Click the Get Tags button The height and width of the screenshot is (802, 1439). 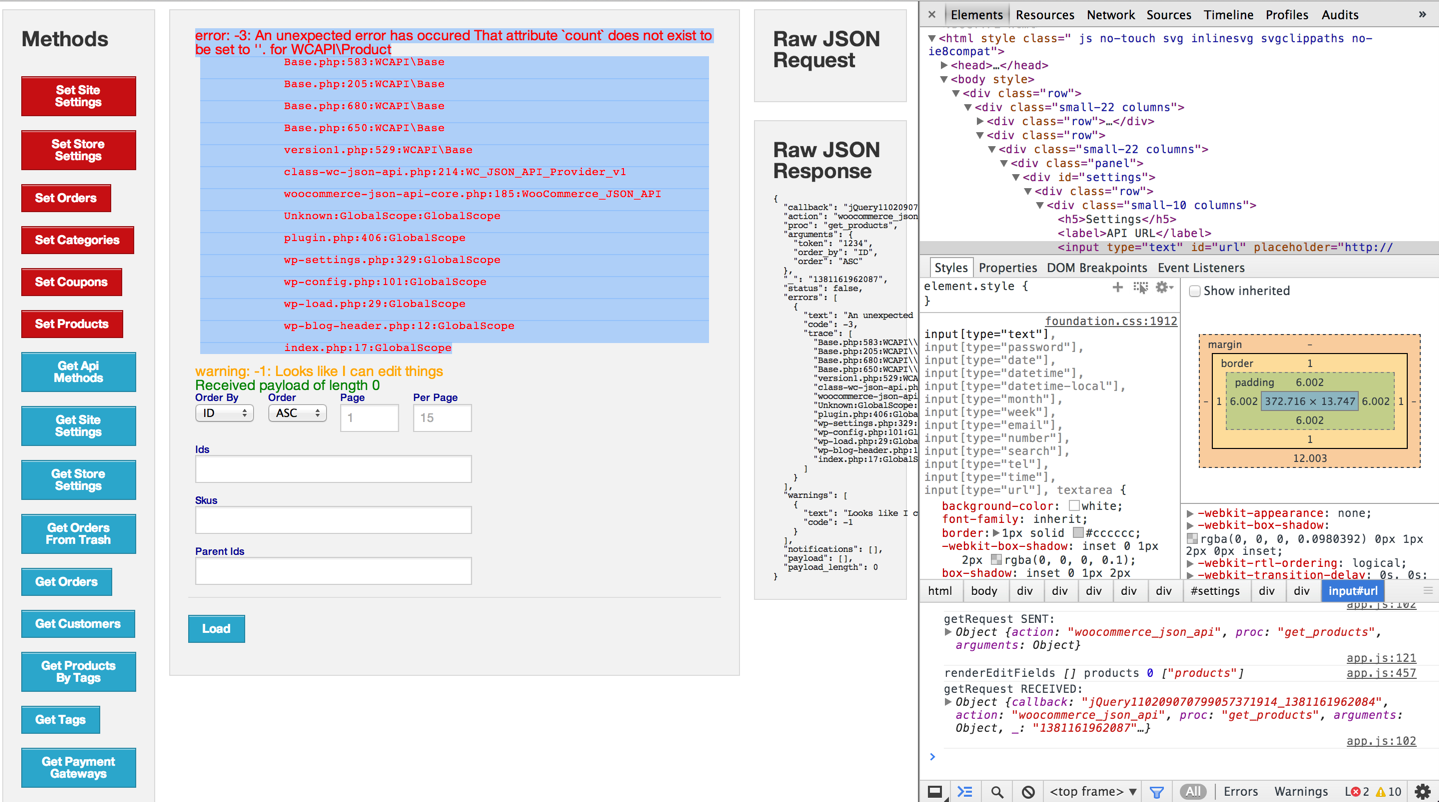pyautogui.click(x=60, y=720)
